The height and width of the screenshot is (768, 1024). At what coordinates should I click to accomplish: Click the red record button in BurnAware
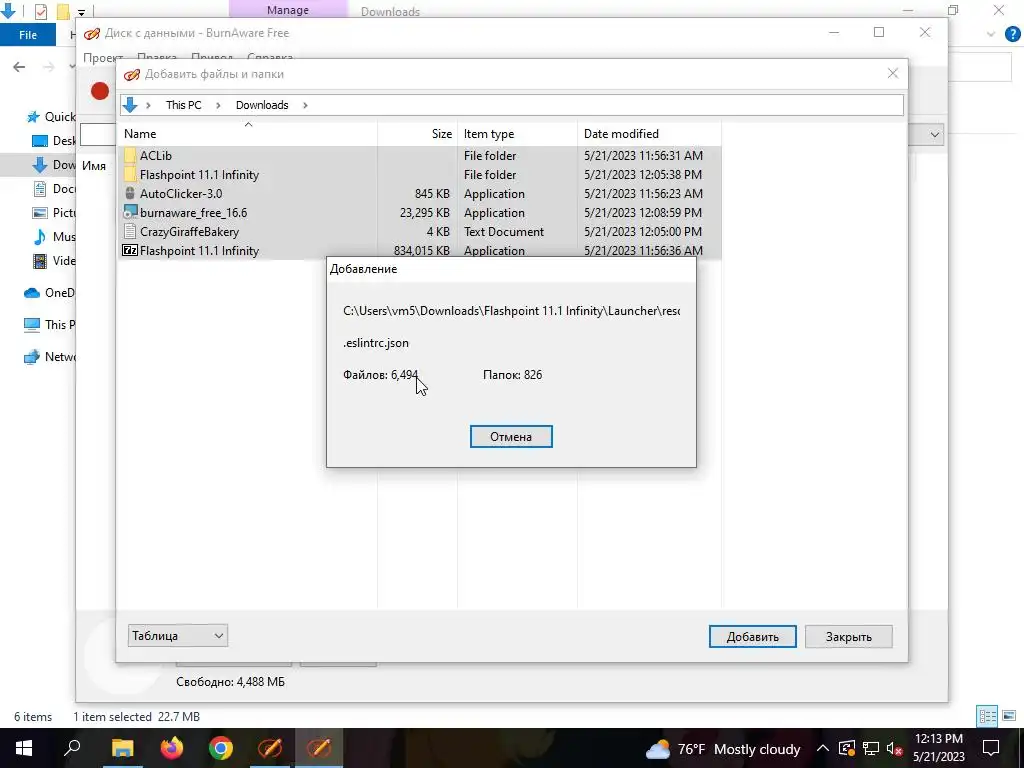(x=100, y=91)
